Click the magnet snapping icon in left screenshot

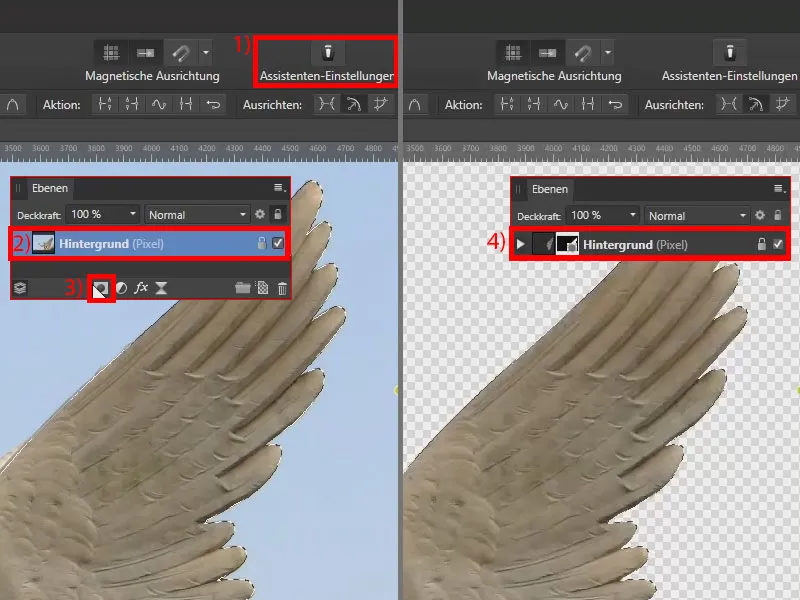[181, 53]
